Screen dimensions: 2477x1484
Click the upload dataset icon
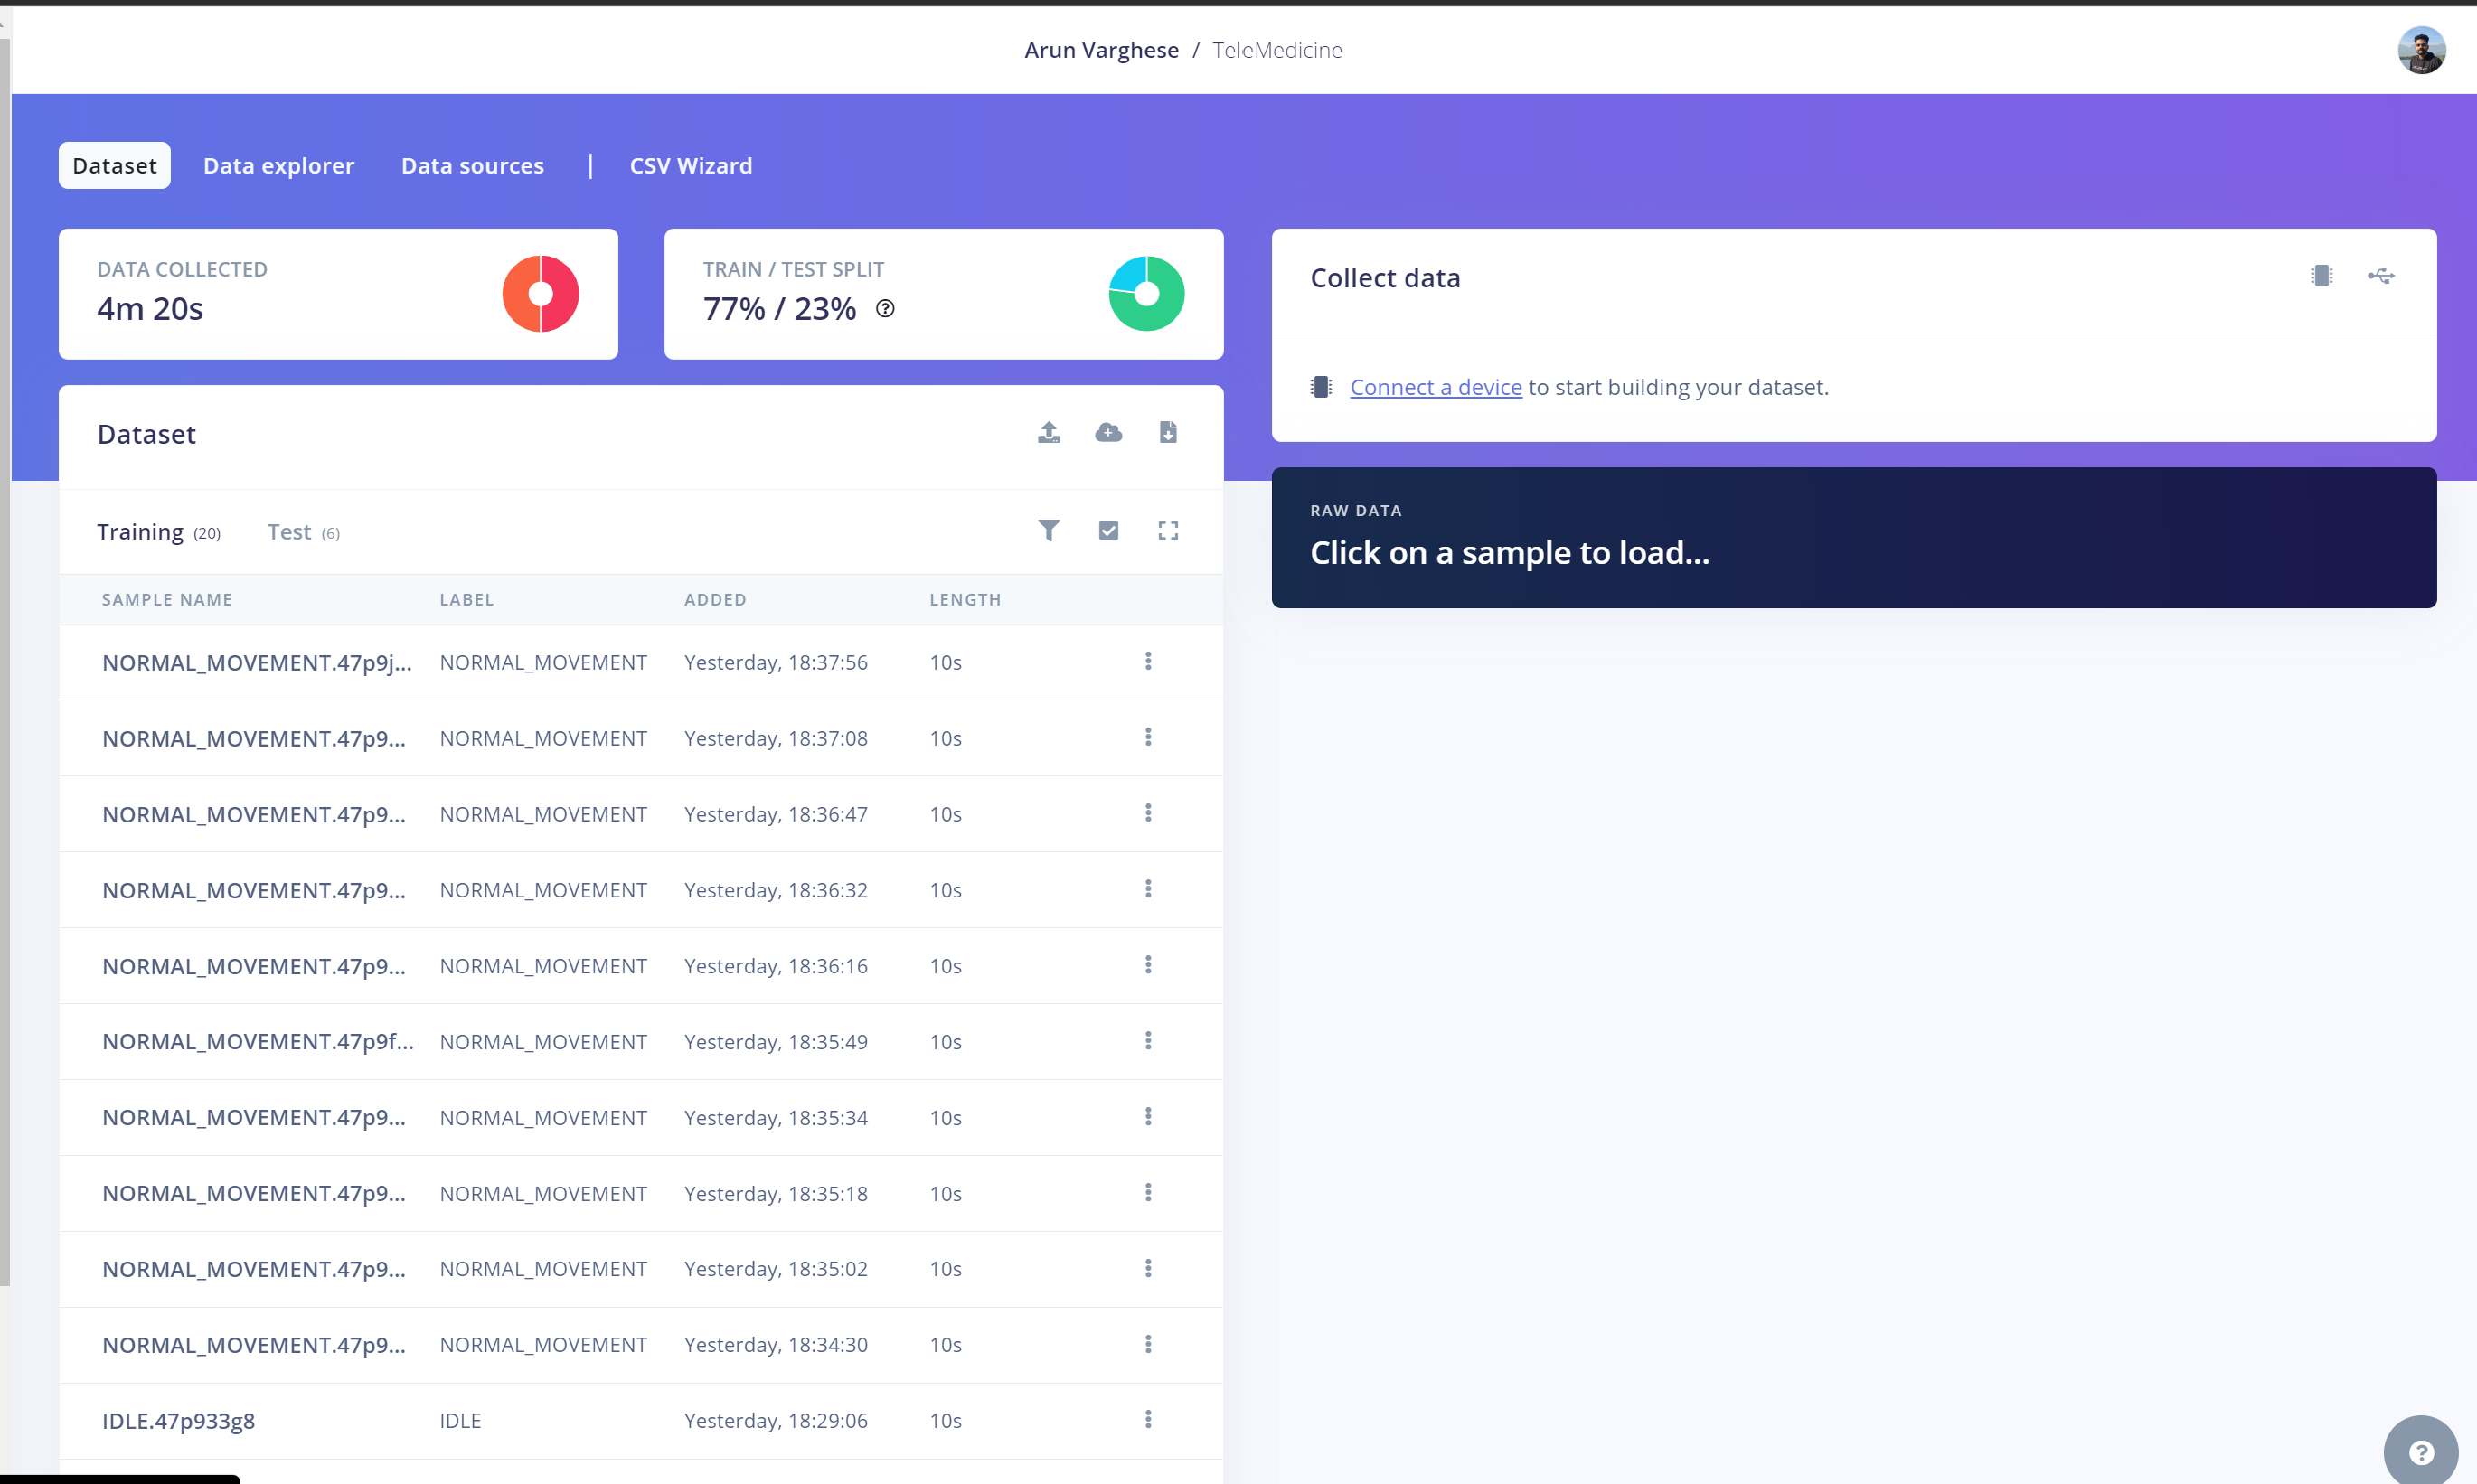point(1048,431)
